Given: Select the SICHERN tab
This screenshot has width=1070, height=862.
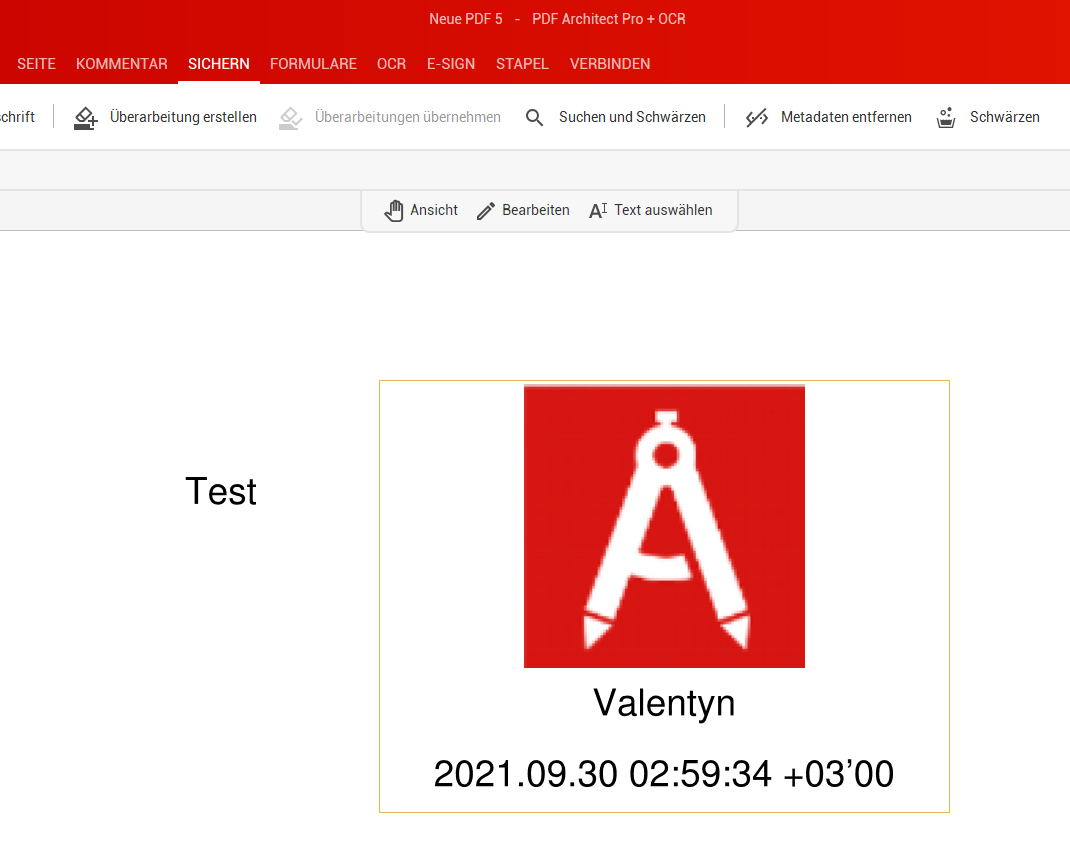Looking at the screenshot, I should coord(218,64).
